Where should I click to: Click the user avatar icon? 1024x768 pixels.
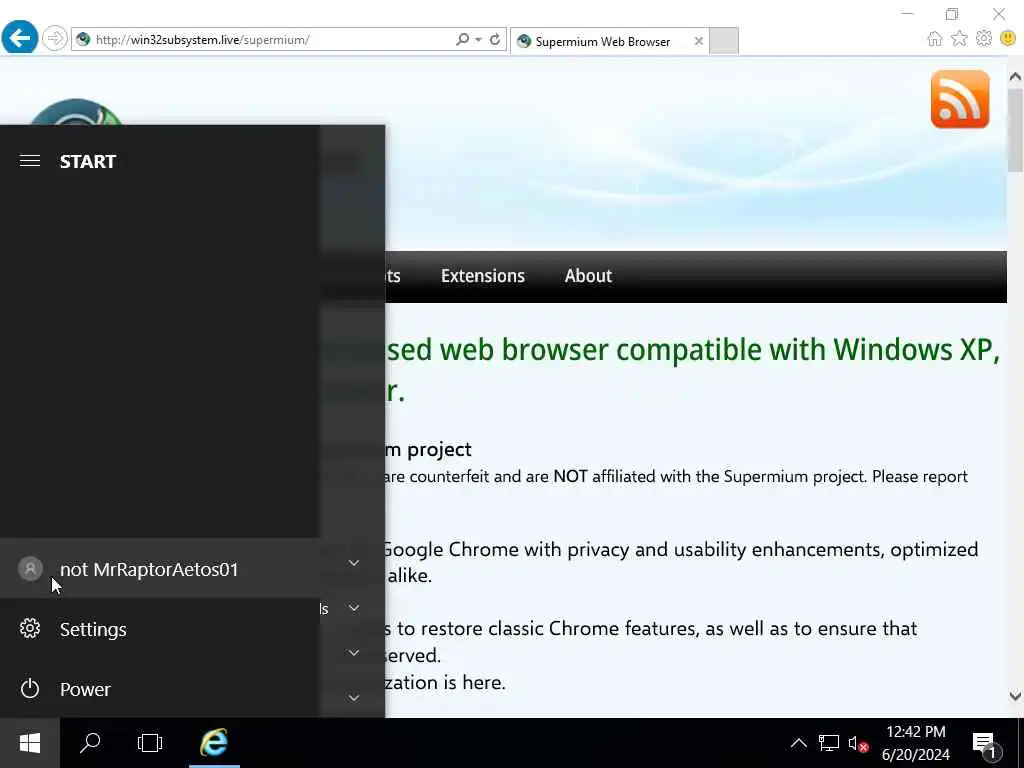(30, 568)
